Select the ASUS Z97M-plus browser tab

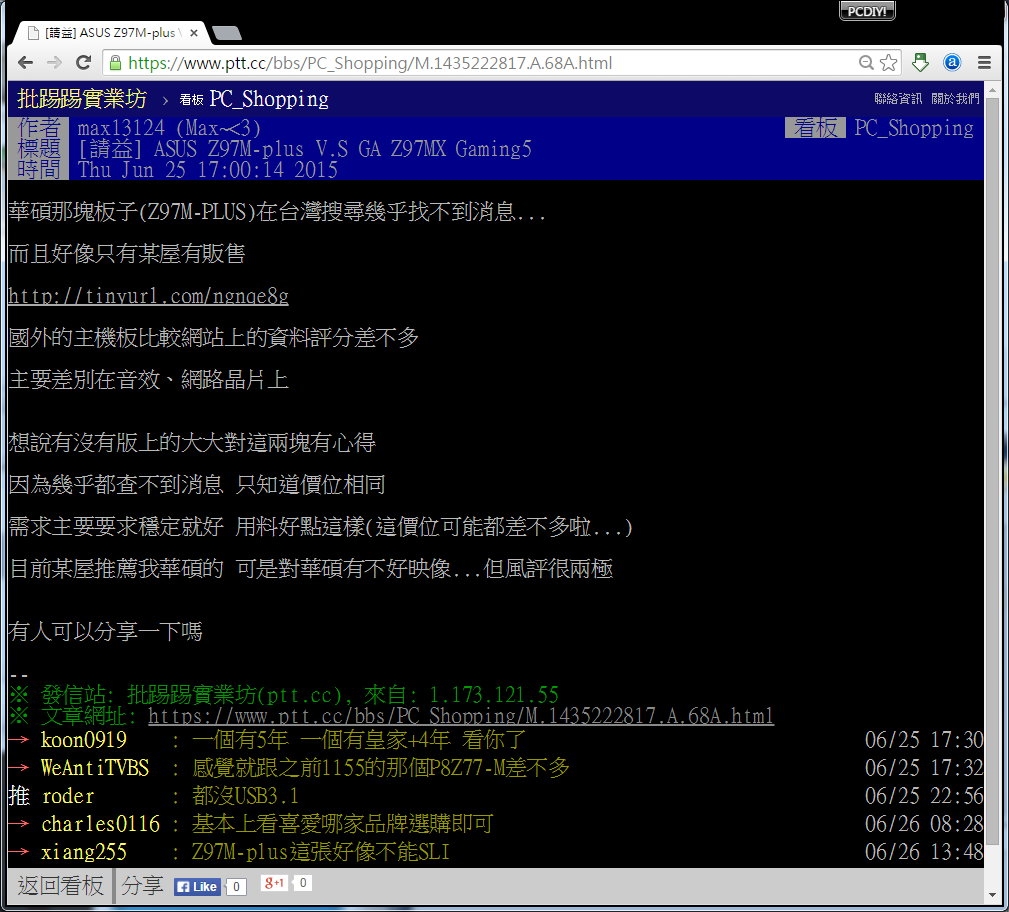pos(109,33)
